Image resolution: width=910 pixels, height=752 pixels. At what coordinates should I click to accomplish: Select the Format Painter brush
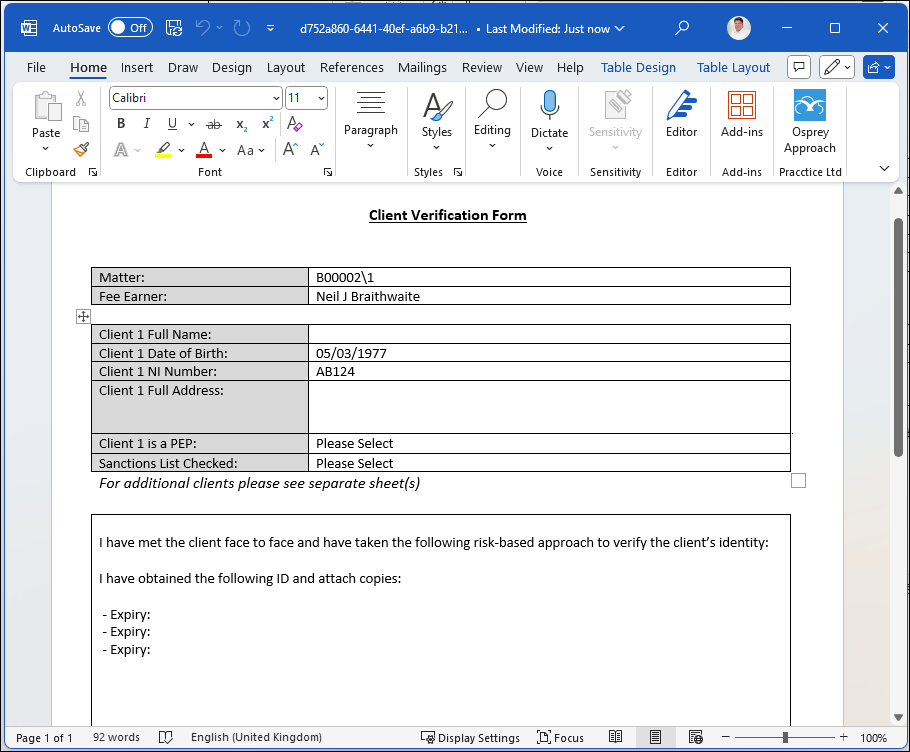point(81,150)
